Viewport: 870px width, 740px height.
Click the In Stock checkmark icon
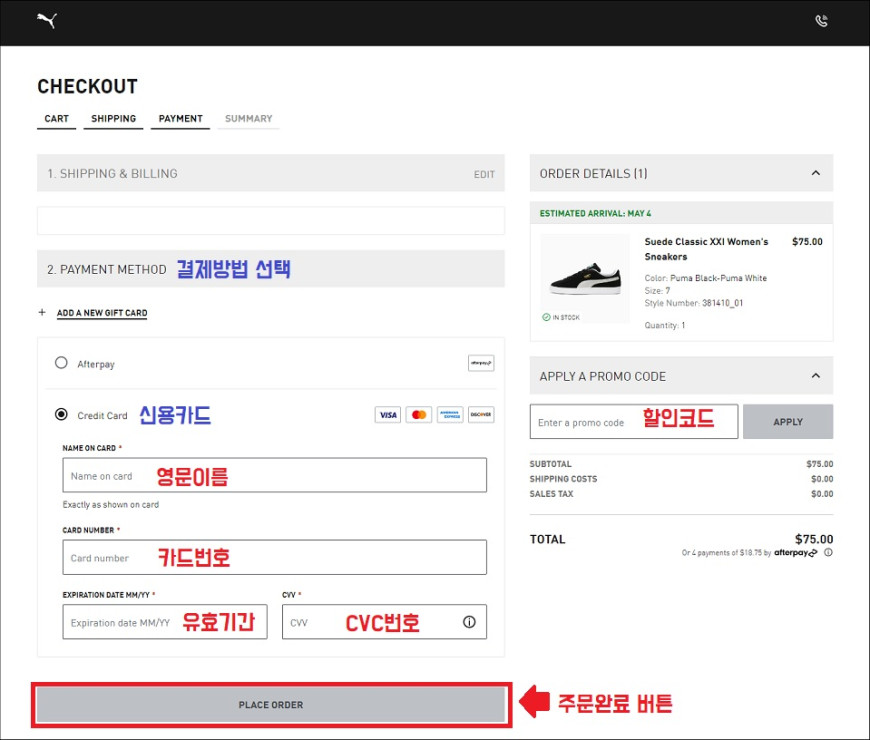pos(546,317)
